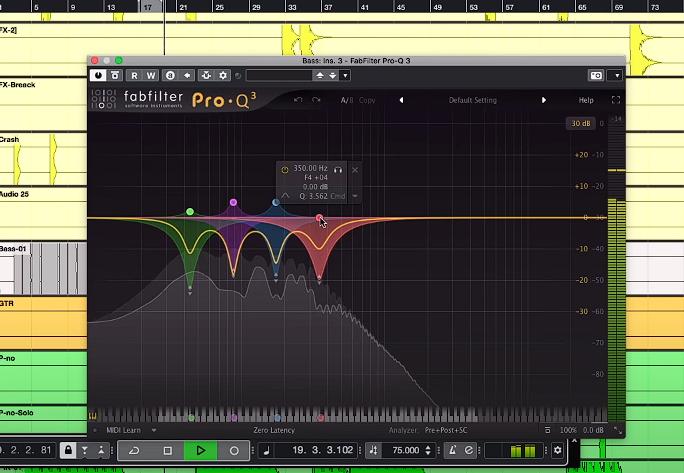Click the transport Record button
The image size is (684, 473).
[234, 450]
